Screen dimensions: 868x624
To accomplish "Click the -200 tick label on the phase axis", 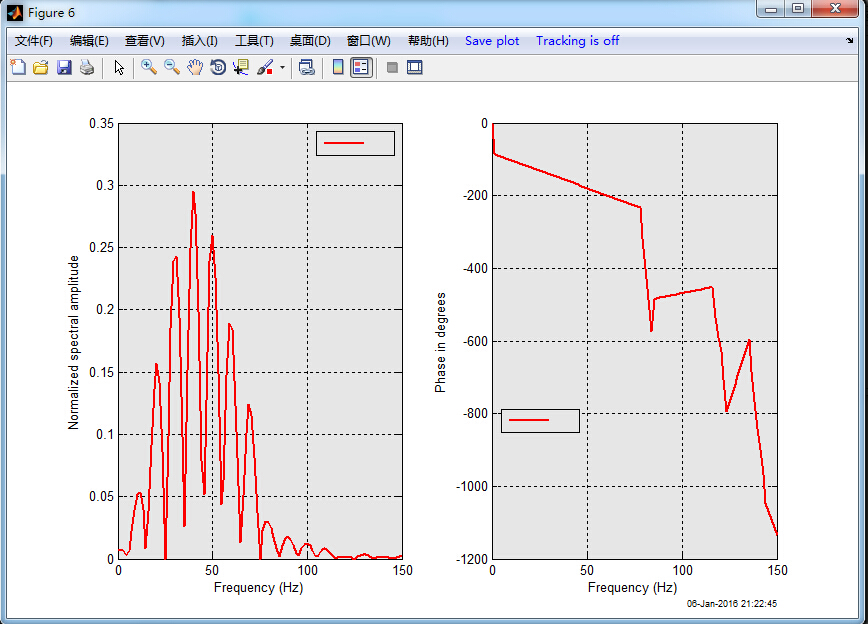I will (476, 195).
